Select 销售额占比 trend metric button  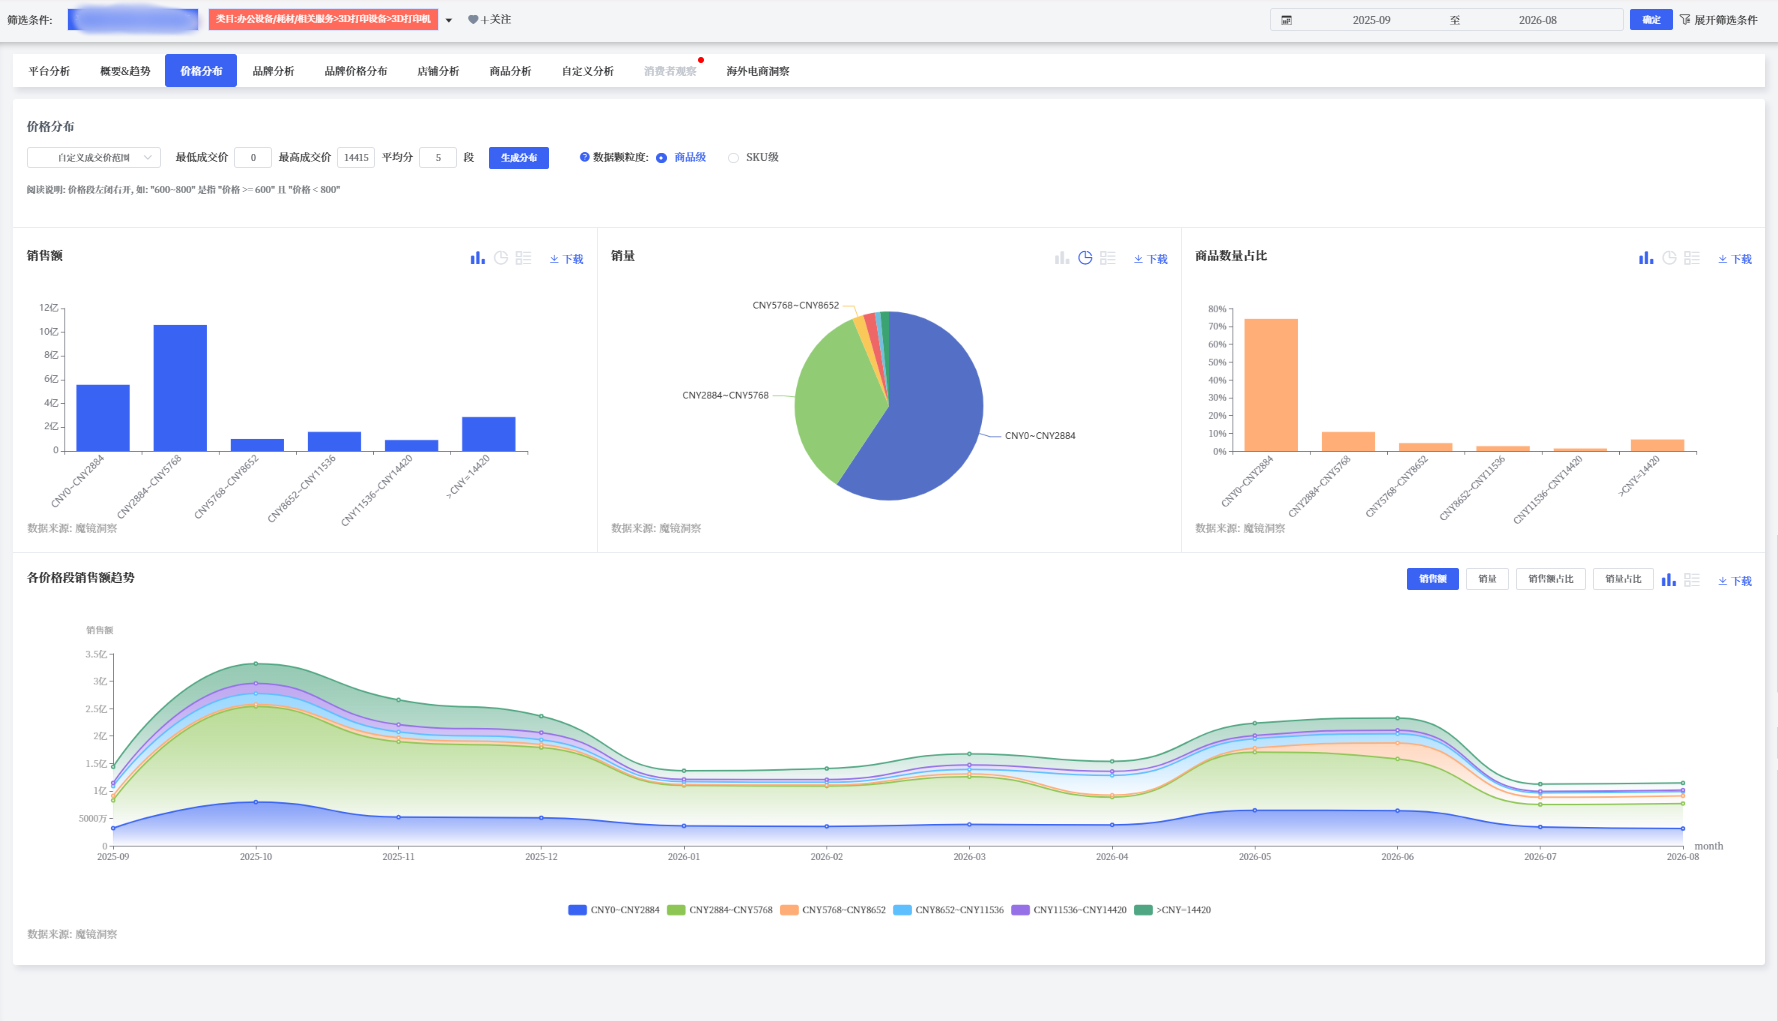(x=1551, y=579)
